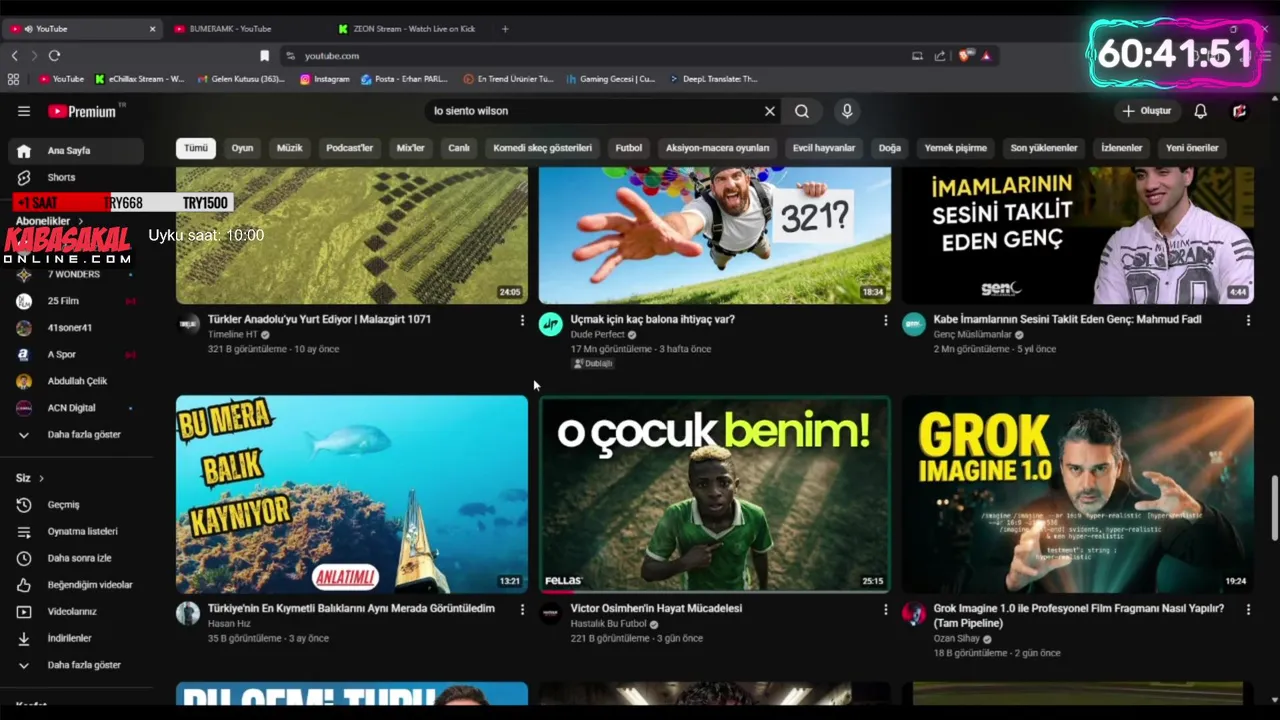Reload the page with refresh icon
The width and height of the screenshot is (1280, 720).
point(54,56)
